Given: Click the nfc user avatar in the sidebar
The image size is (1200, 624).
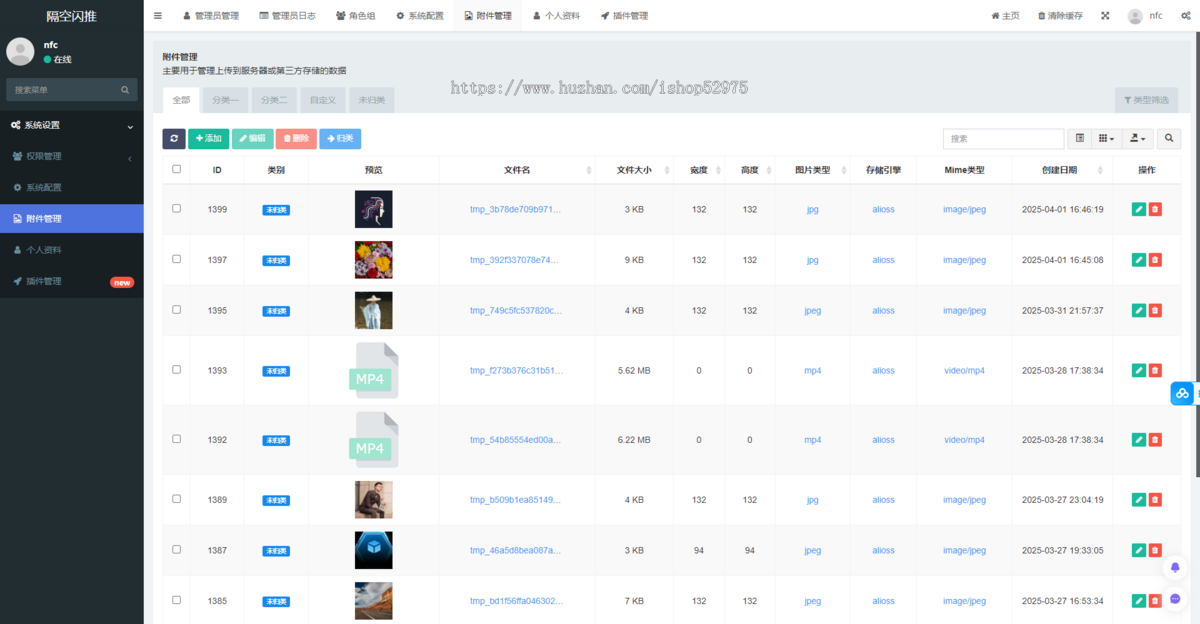Looking at the screenshot, I should (x=20, y=52).
